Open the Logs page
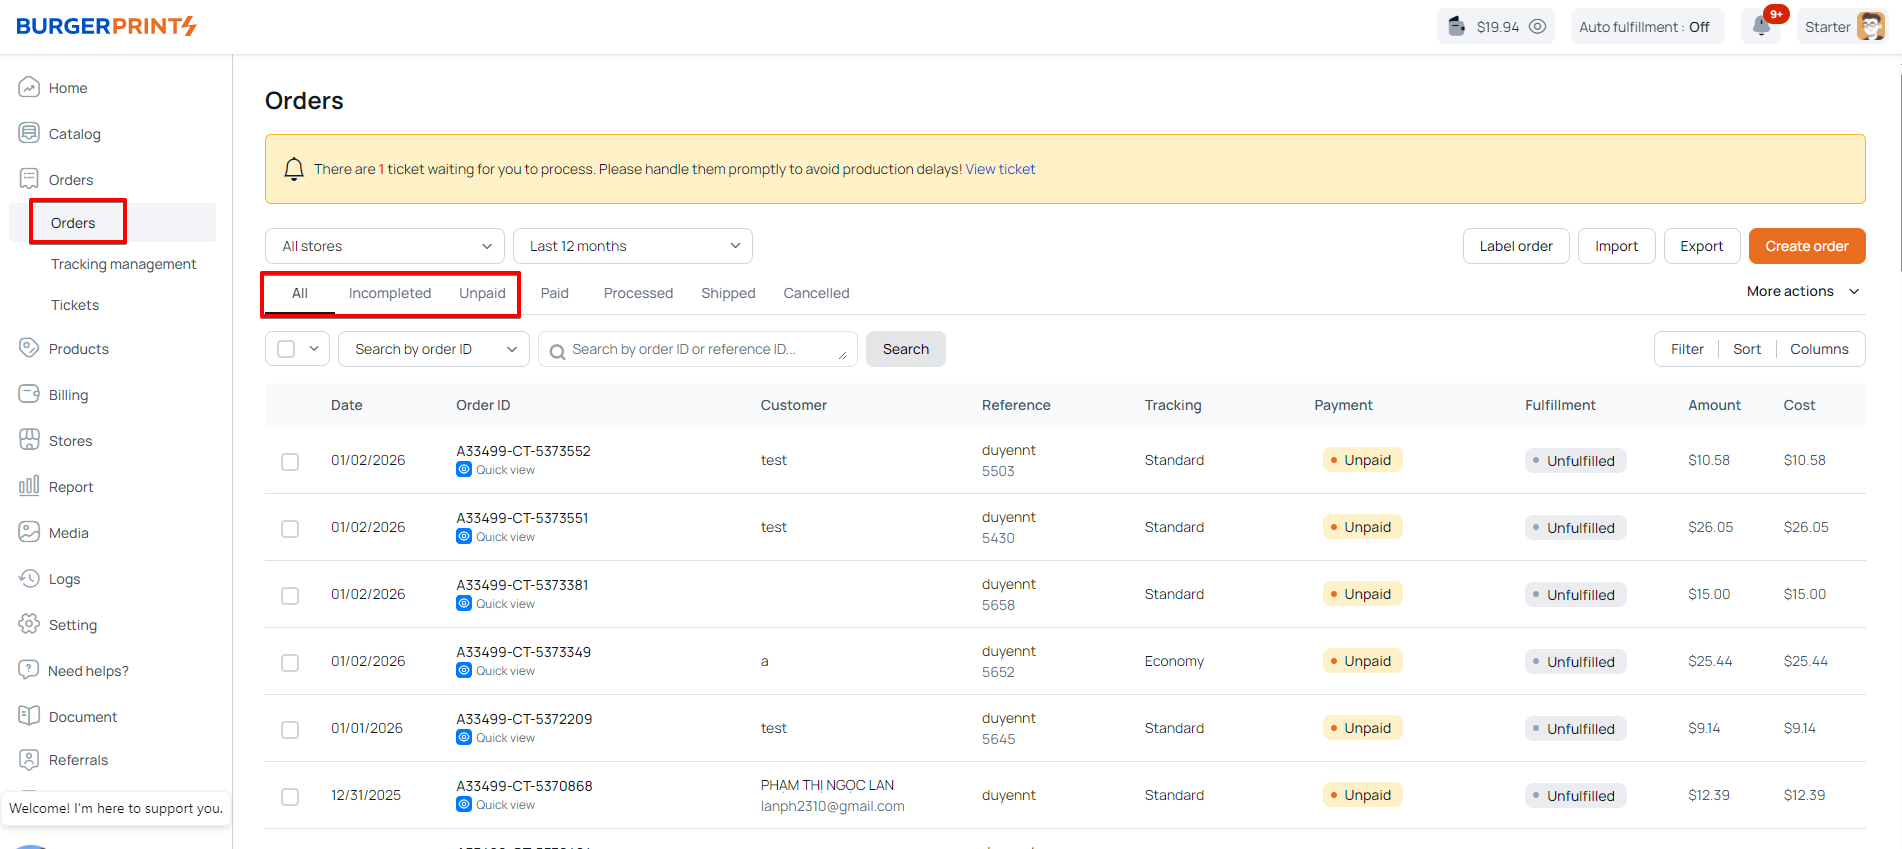 64,579
